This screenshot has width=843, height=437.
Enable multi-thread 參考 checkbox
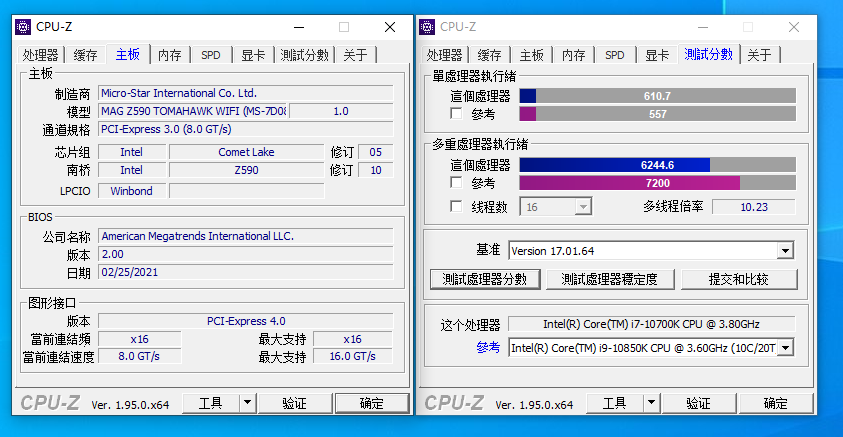click(x=456, y=183)
